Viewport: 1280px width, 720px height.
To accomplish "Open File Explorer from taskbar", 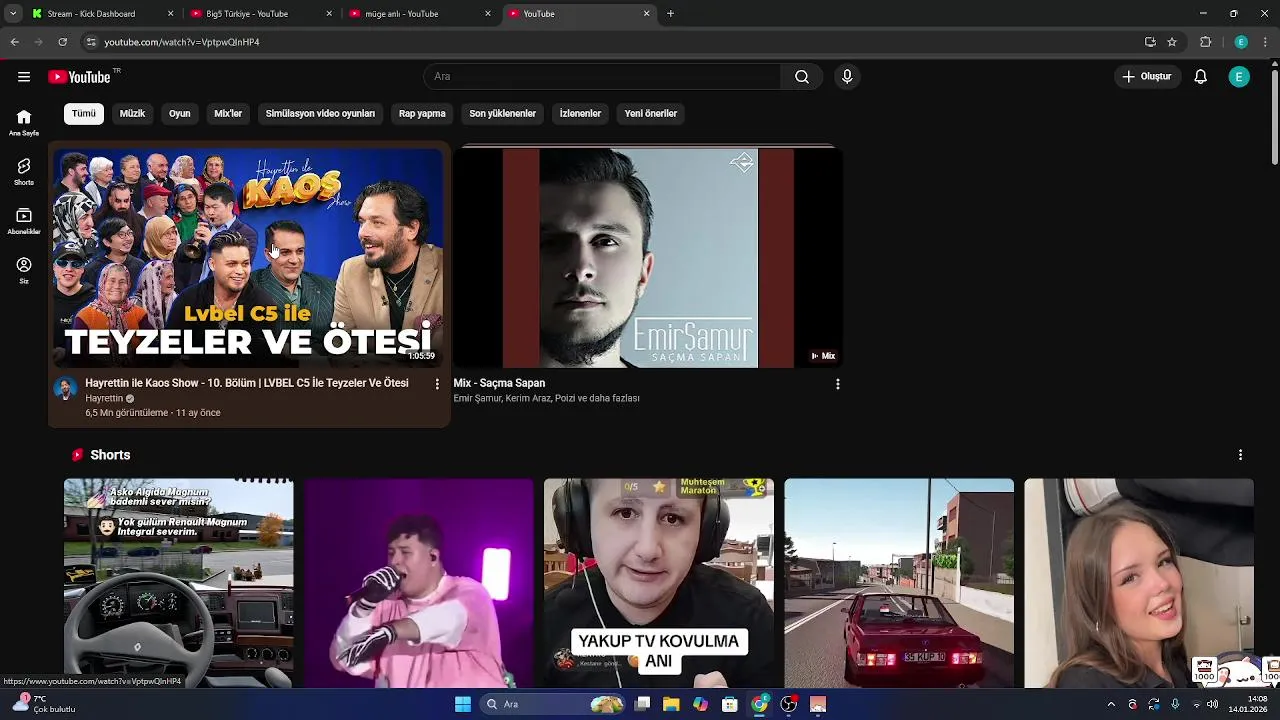I will tap(671, 704).
